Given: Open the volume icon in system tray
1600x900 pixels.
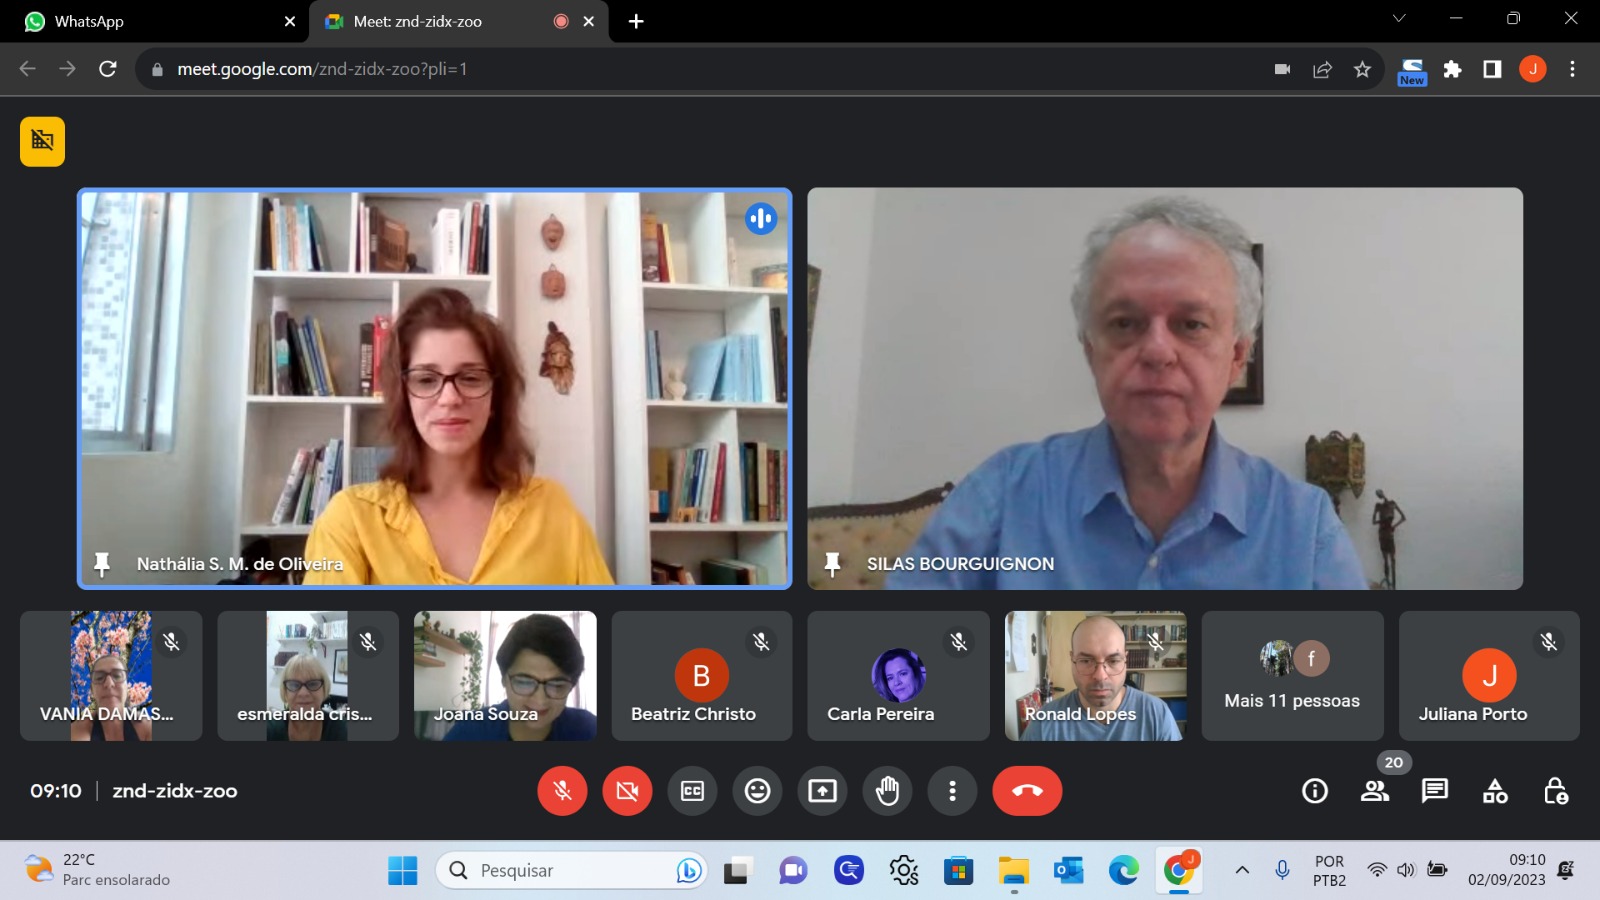Looking at the screenshot, I should click(1406, 870).
